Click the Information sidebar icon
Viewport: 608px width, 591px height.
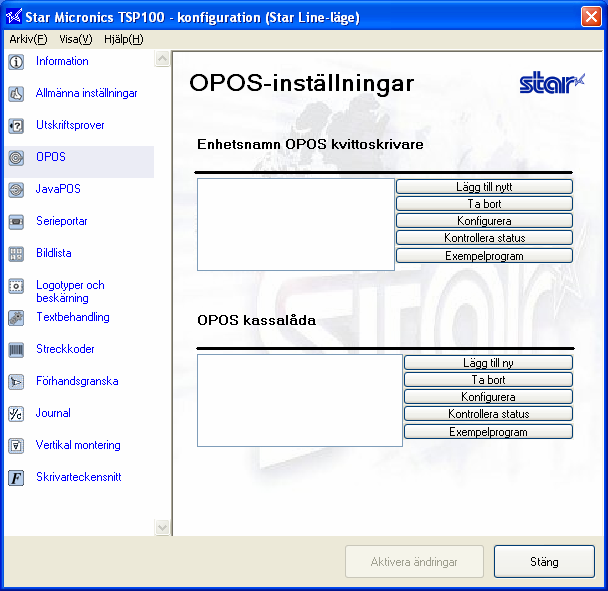(16, 62)
